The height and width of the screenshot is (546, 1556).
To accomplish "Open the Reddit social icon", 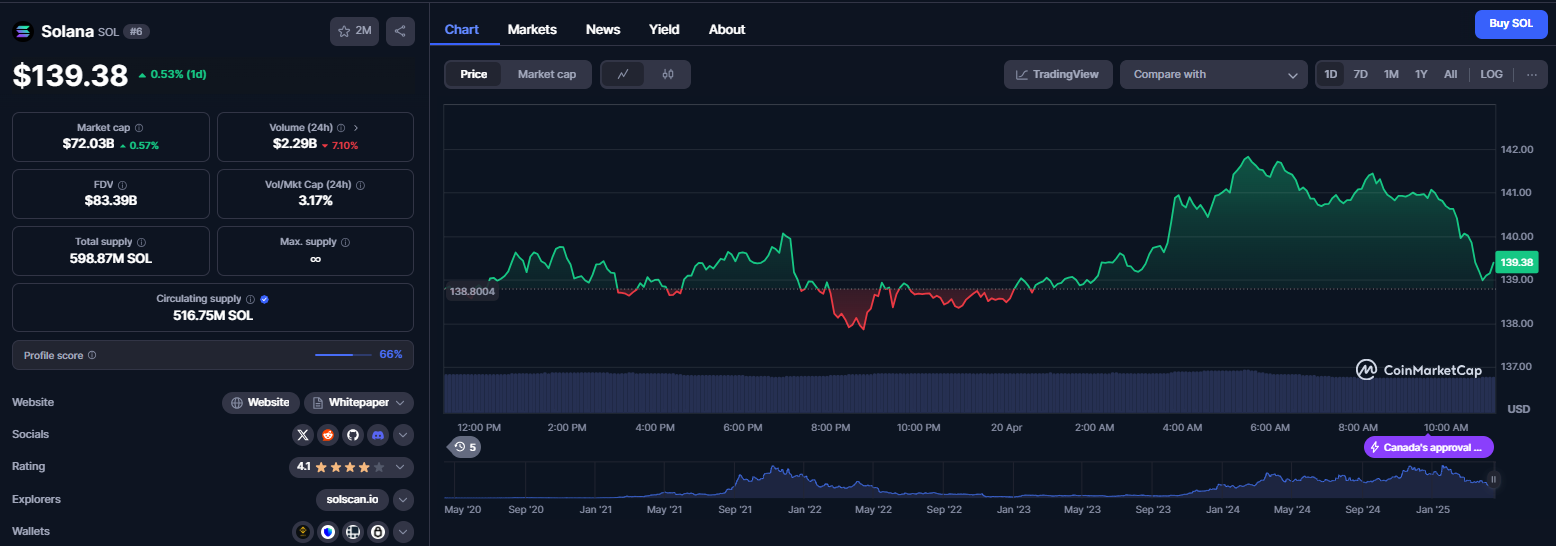I will click(328, 435).
